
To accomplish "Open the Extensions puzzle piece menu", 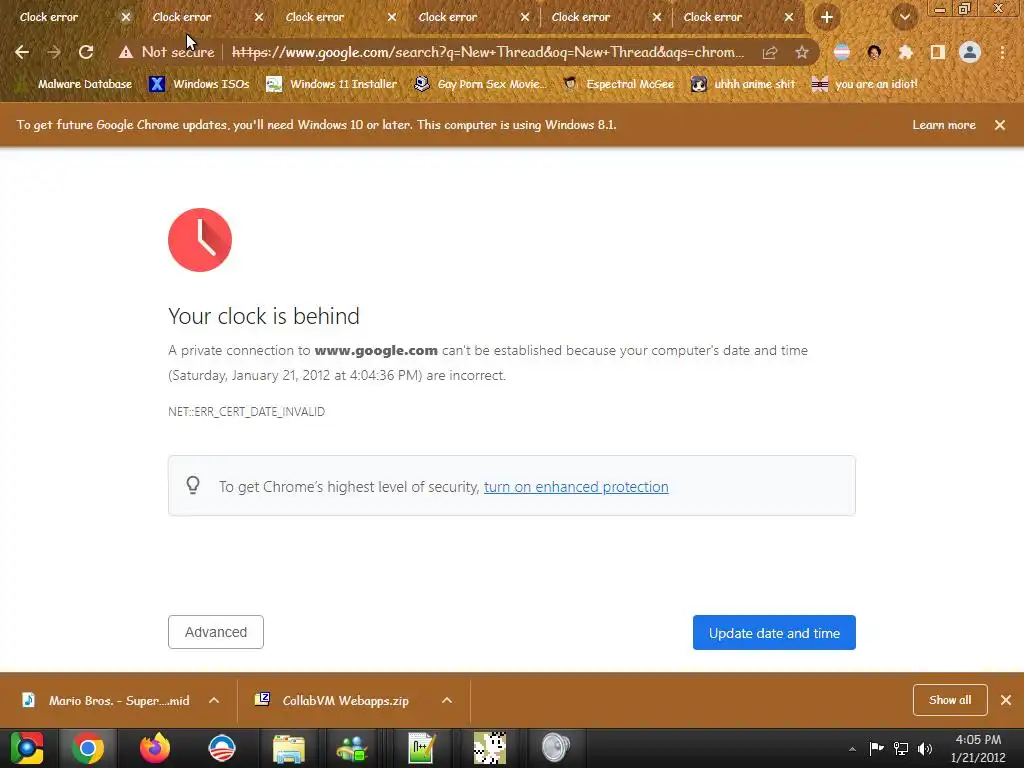I will 906,52.
